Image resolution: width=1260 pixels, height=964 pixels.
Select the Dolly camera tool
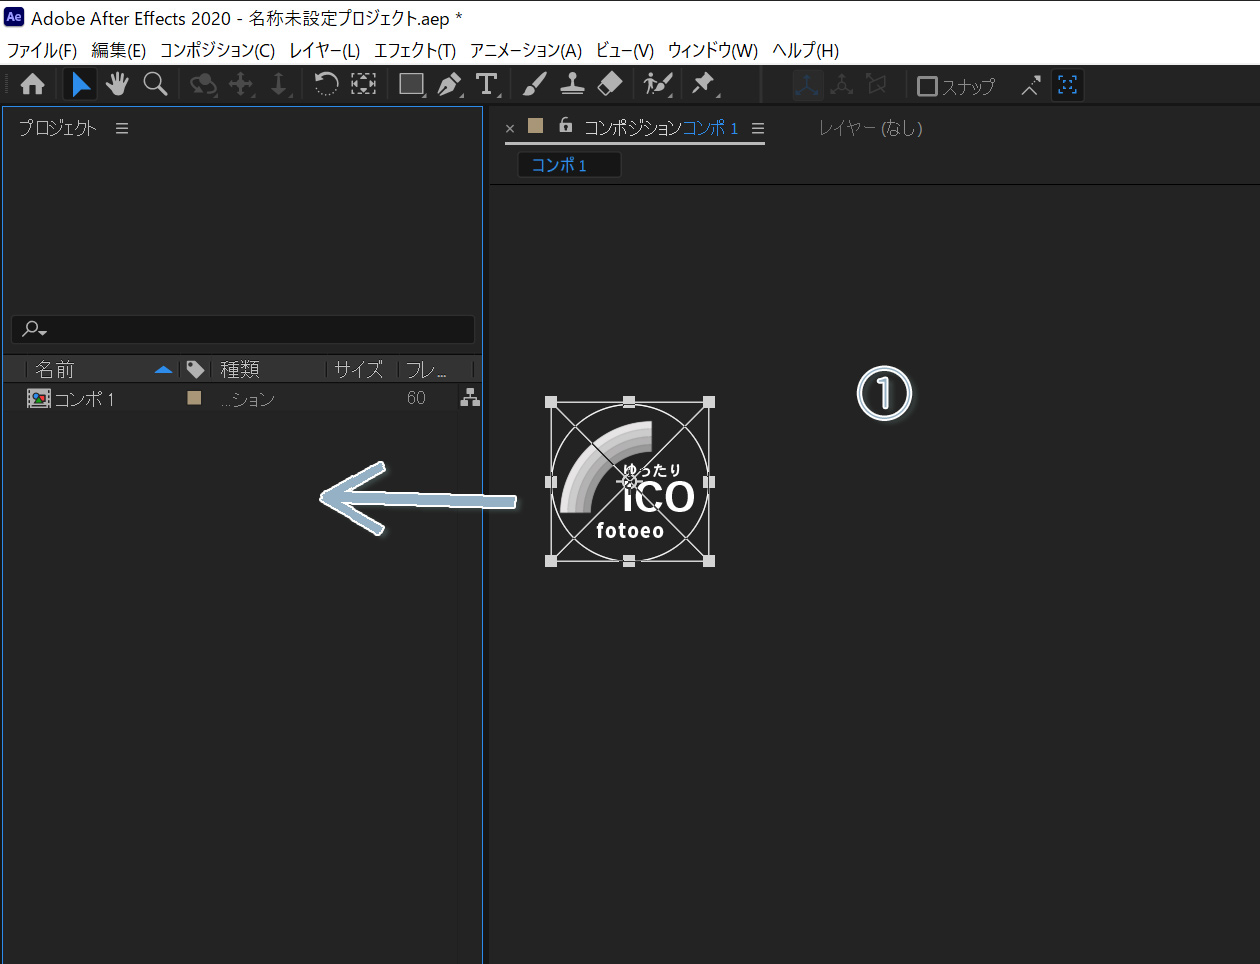point(279,85)
